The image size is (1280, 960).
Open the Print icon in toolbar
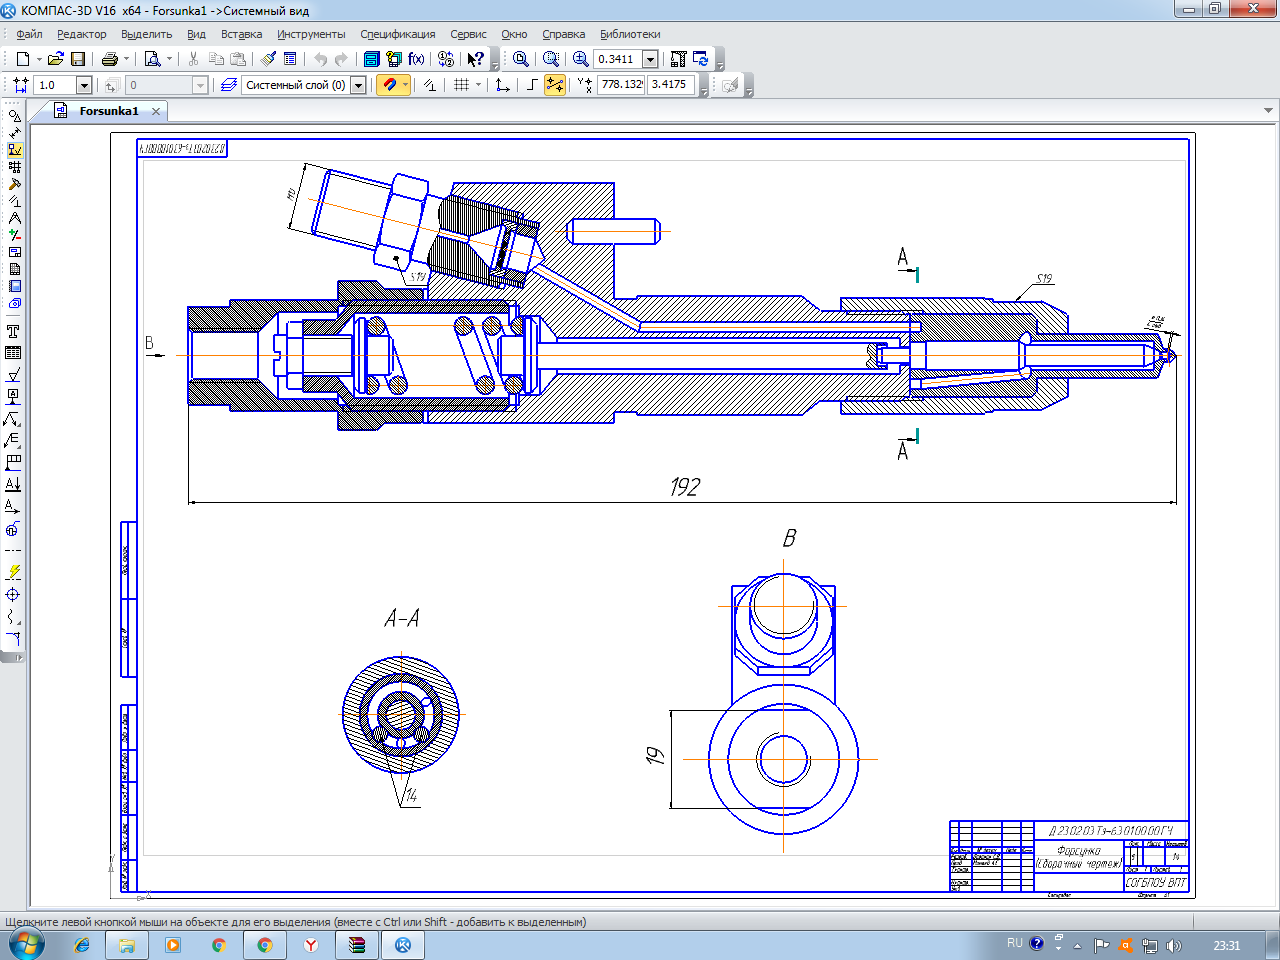(110, 59)
